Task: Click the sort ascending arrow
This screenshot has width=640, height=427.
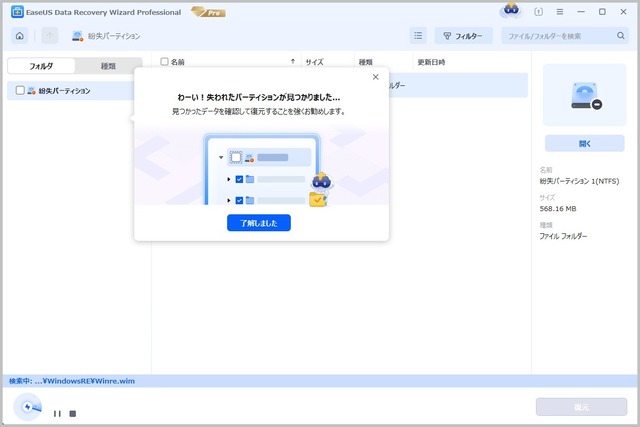Action: (293, 62)
